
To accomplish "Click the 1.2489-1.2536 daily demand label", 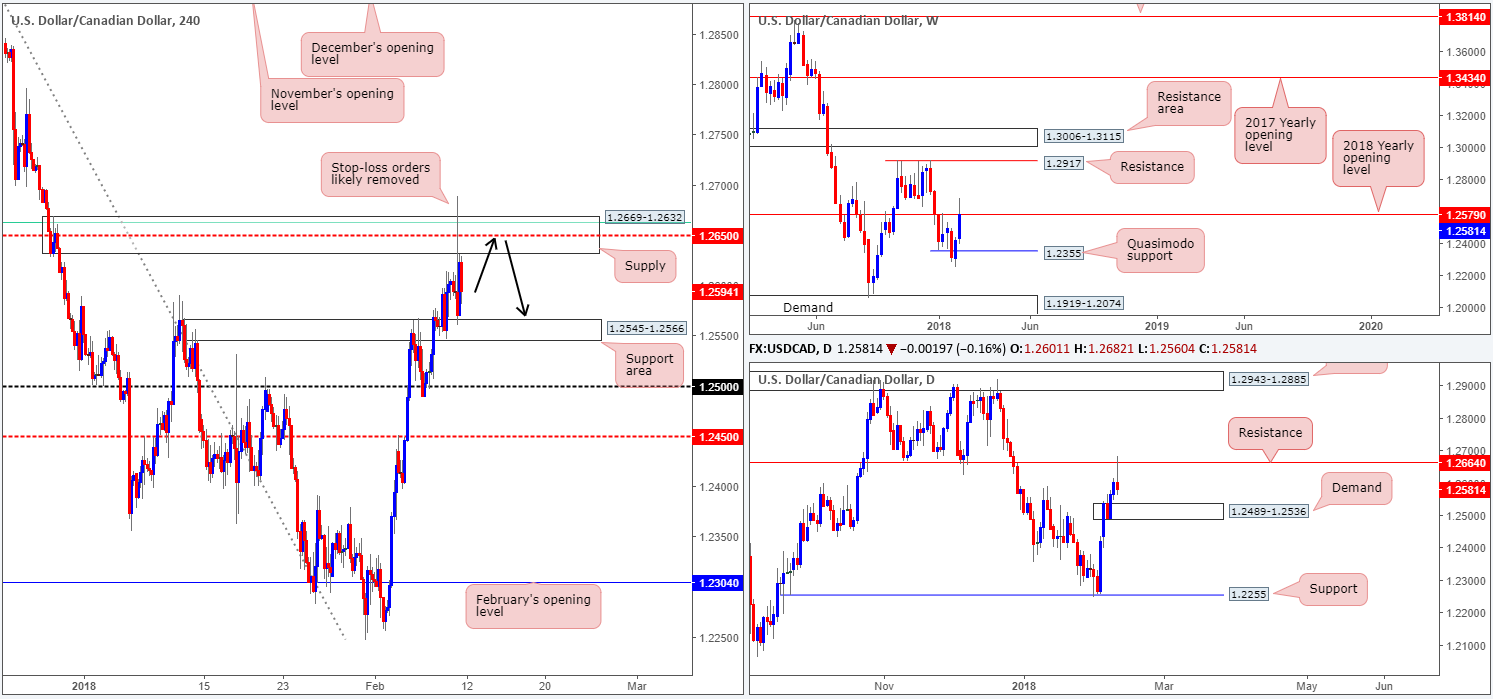I will pos(1264,512).
